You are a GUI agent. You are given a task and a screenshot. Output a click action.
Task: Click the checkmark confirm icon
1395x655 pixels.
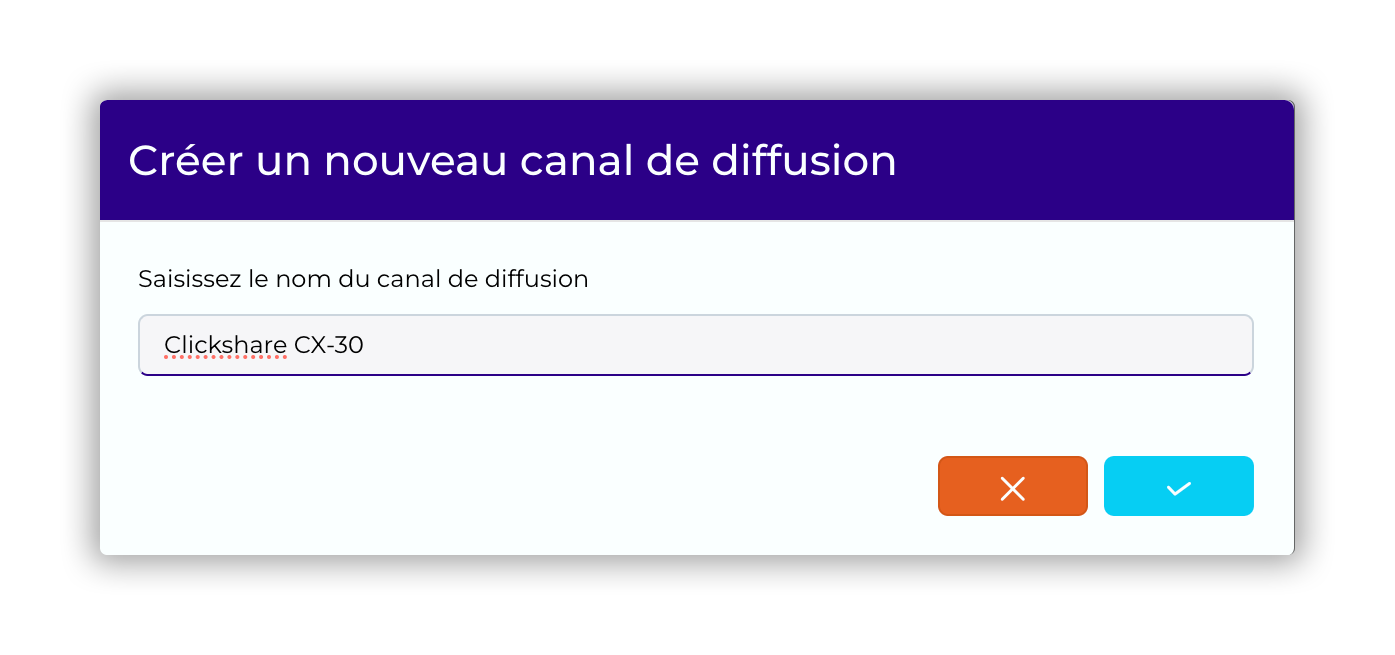click(x=1178, y=488)
